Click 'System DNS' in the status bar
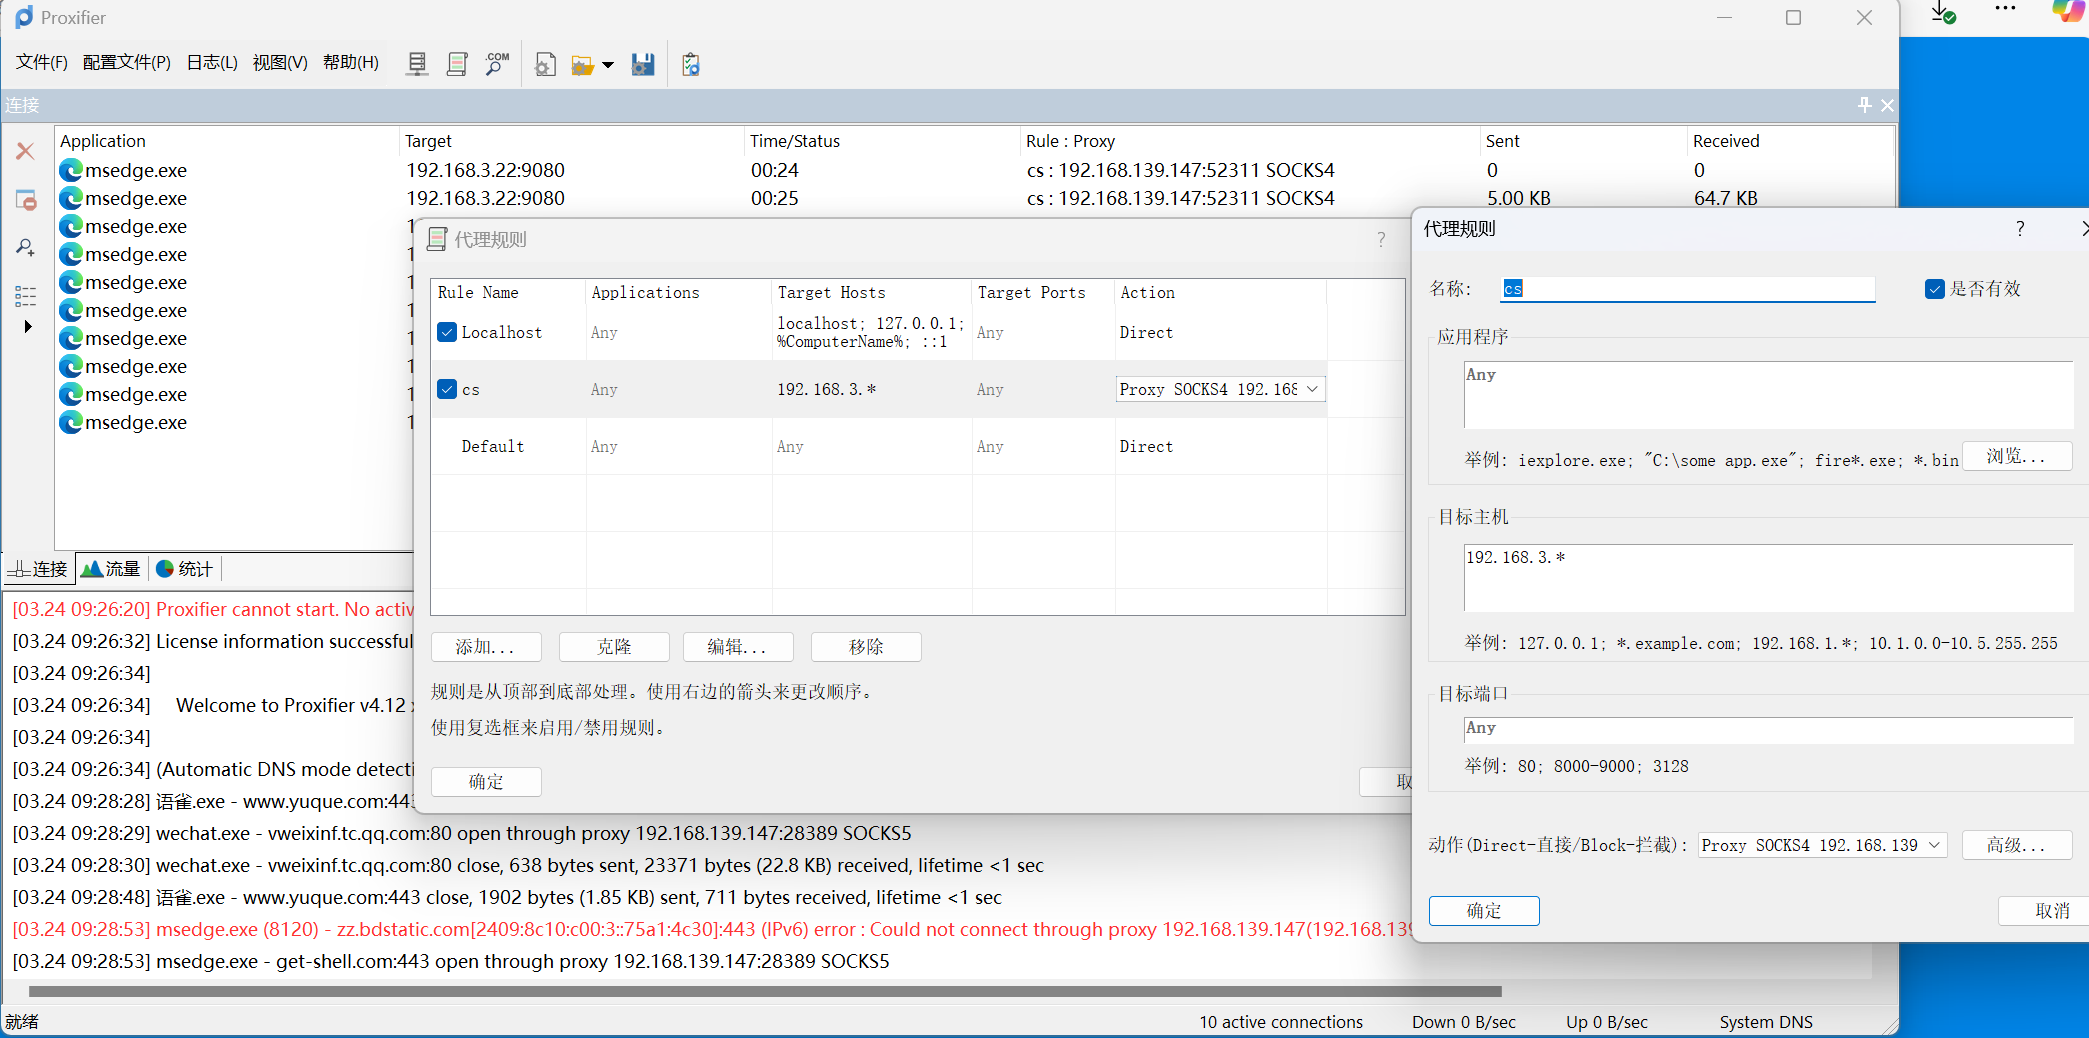Image resolution: width=2089 pixels, height=1038 pixels. 1766,1022
